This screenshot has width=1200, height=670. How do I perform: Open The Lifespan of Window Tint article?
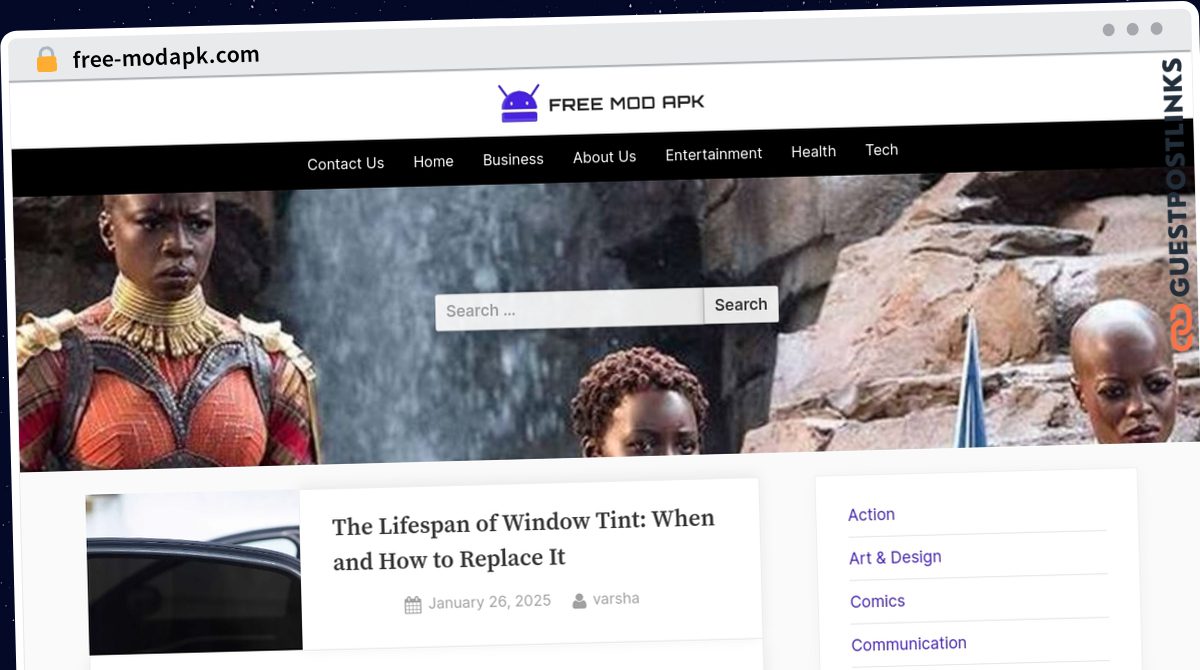pos(524,539)
